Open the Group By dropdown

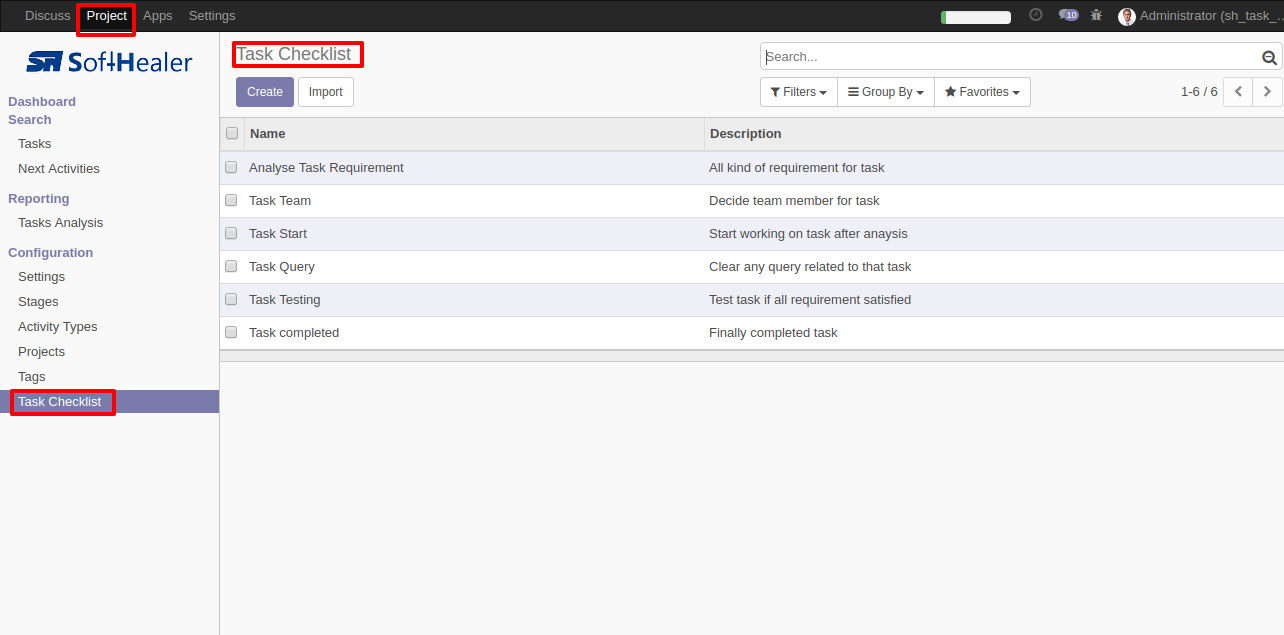click(x=885, y=92)
